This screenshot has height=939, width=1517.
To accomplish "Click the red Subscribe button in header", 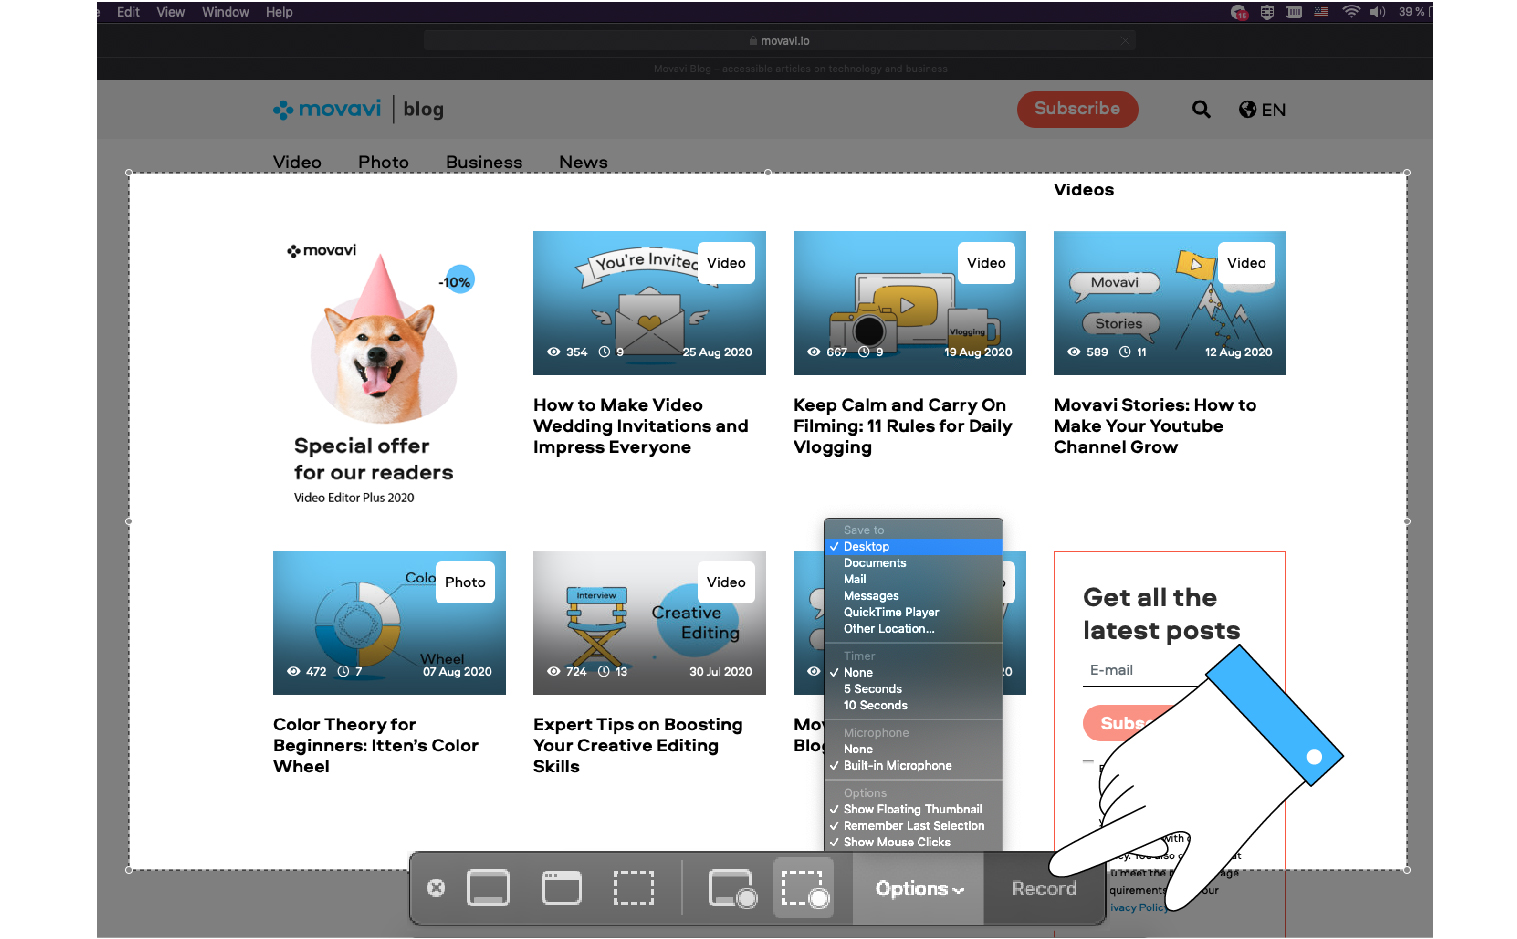I will pyautogui.click(x=1077, y=109).
